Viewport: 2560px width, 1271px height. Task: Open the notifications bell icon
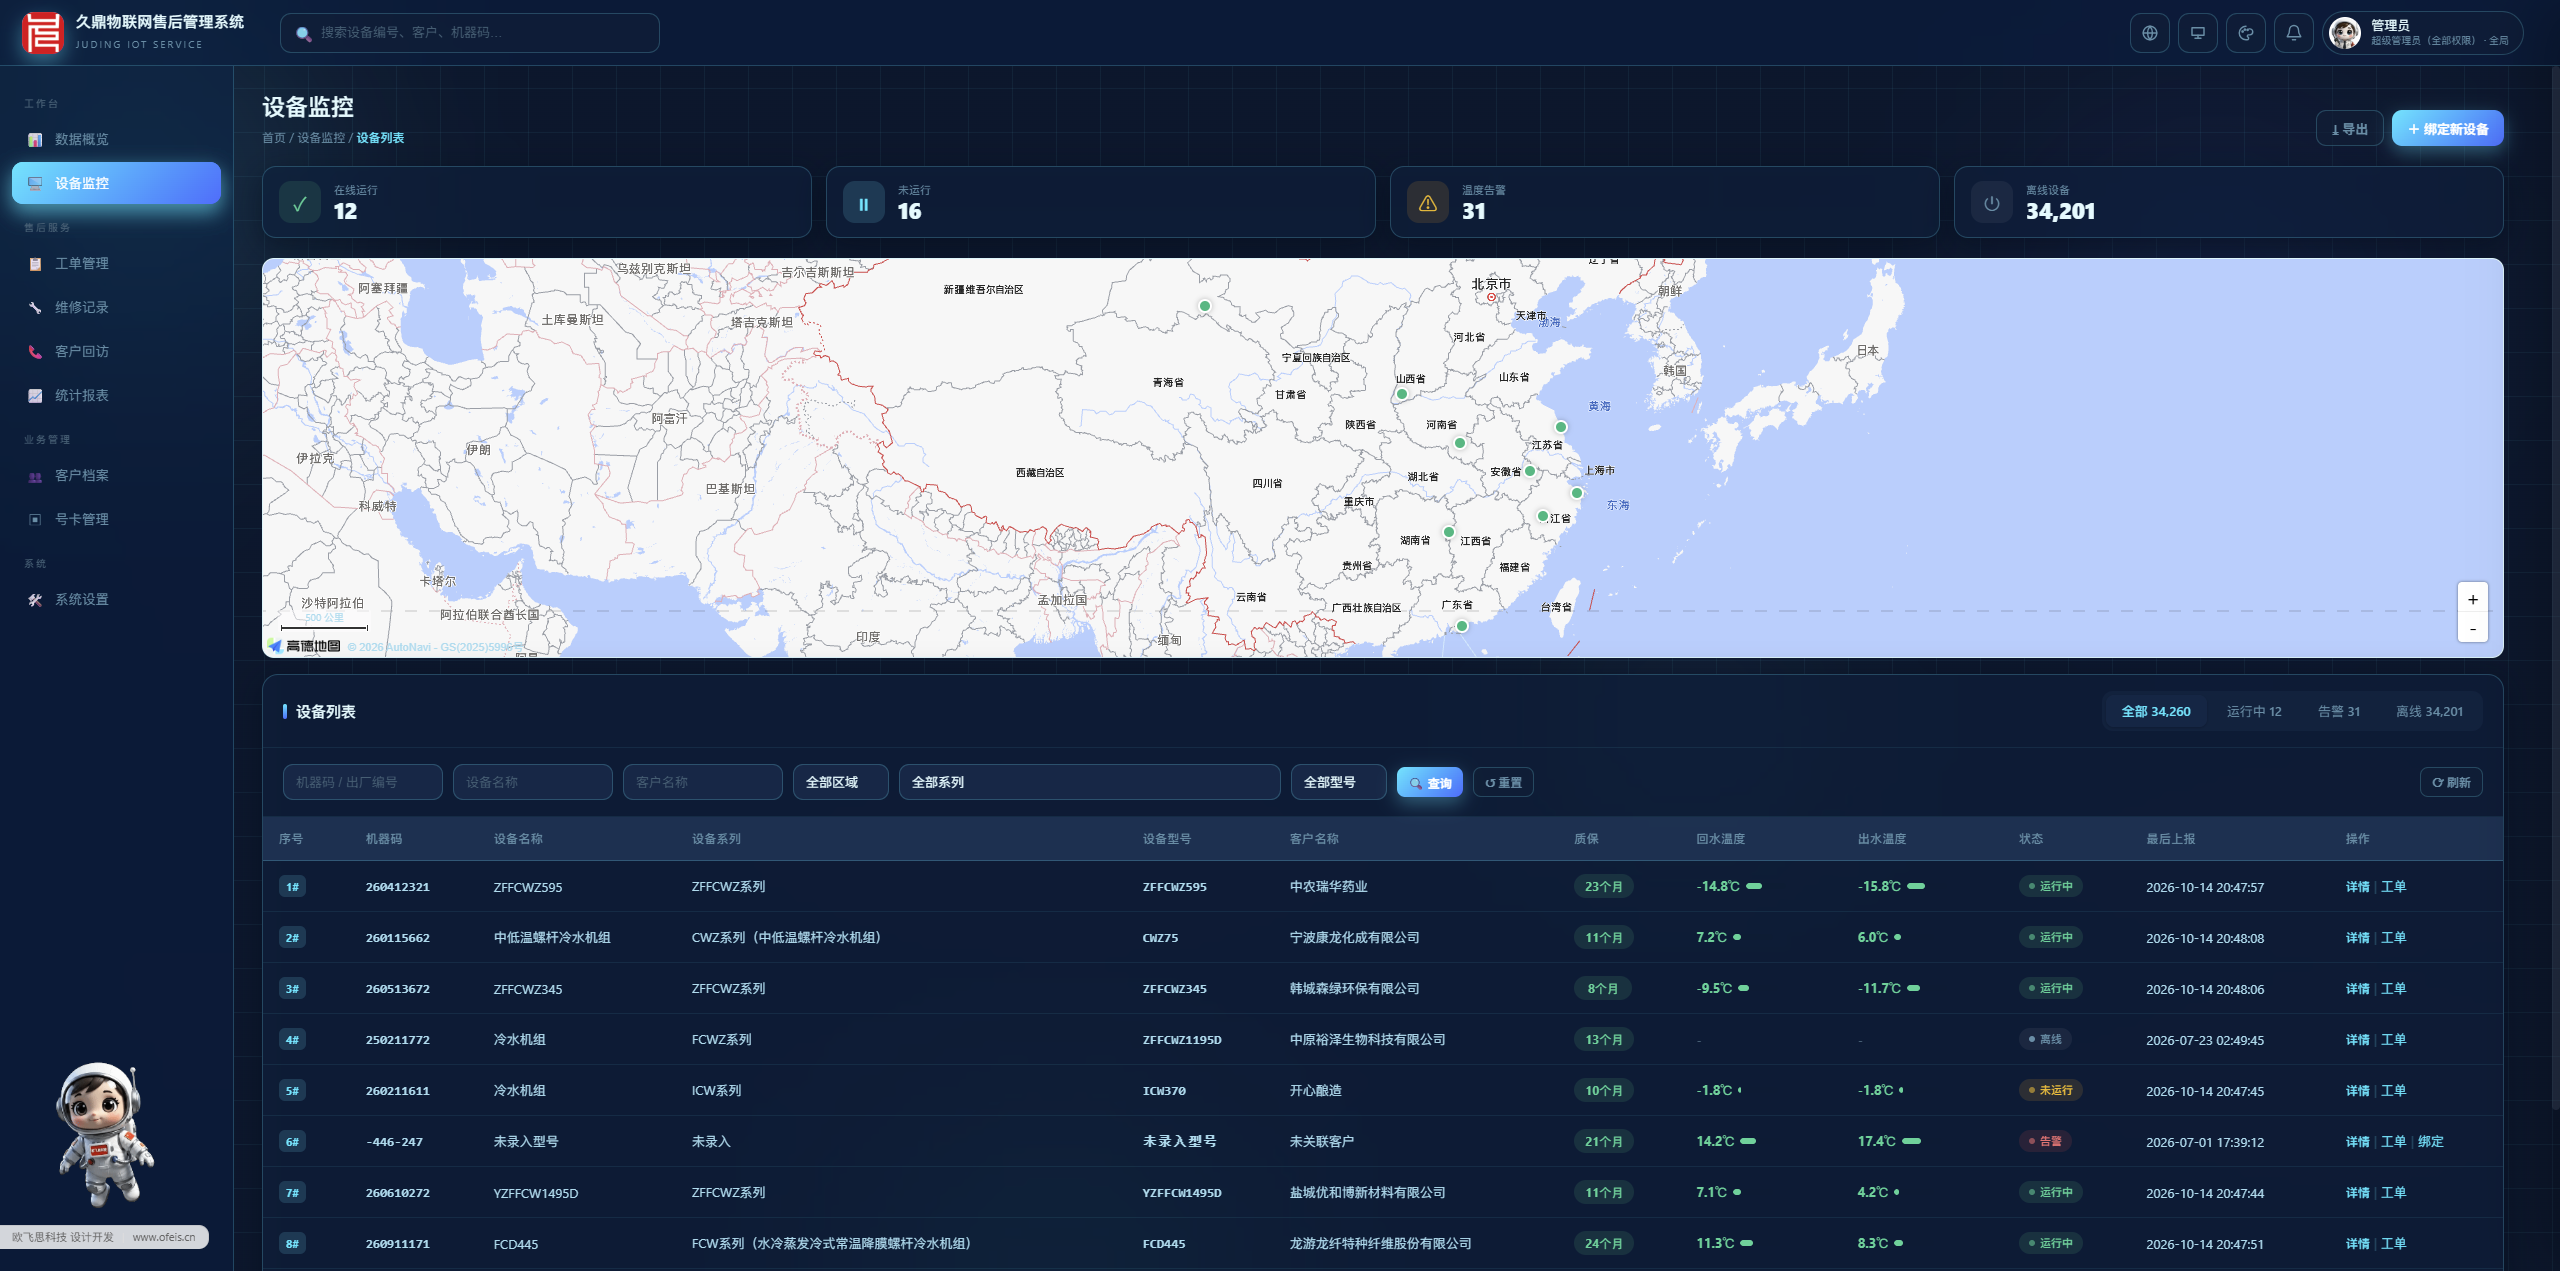pyautogui.click(x=2293, y=33)
